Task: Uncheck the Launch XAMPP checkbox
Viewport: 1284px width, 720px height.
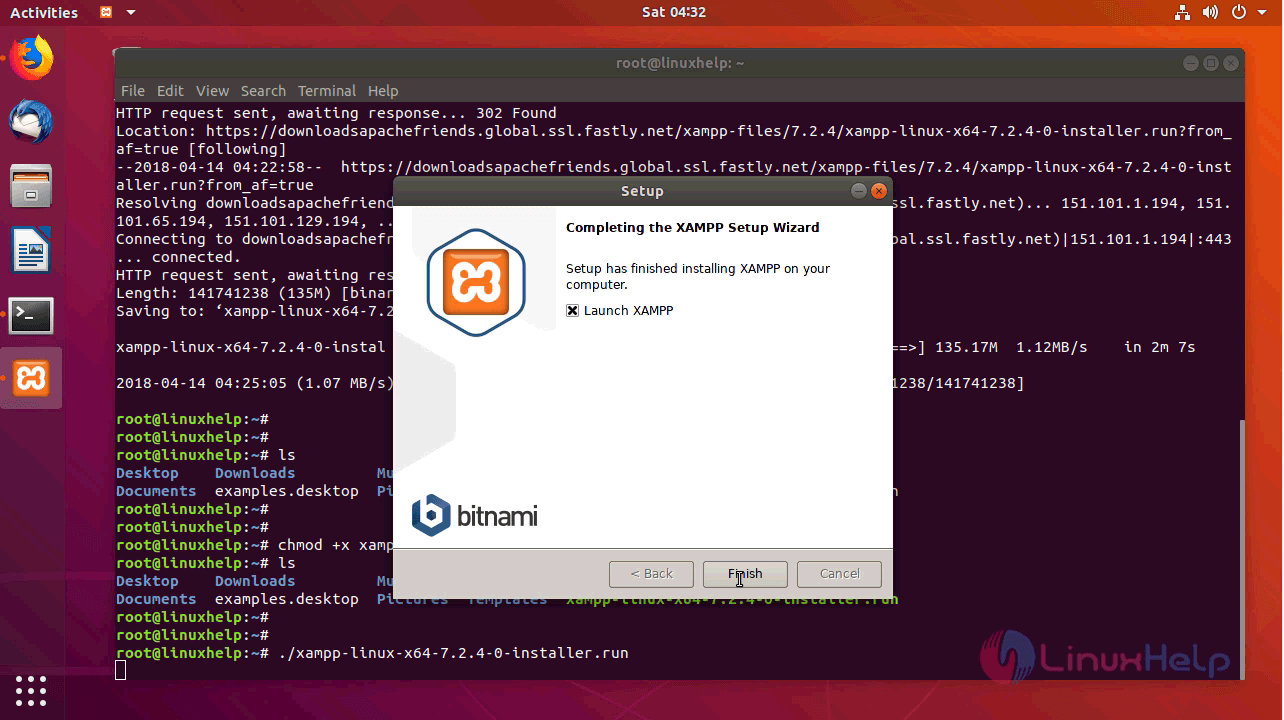Action: 572,311
